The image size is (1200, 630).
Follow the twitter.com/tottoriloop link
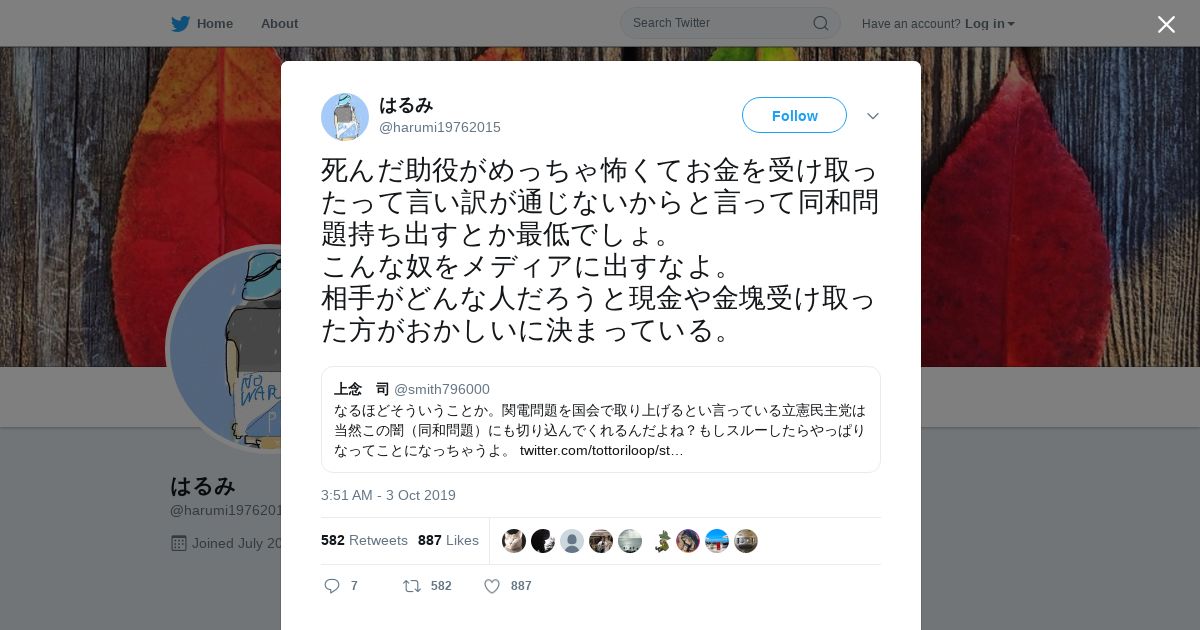tap(602, 451)
